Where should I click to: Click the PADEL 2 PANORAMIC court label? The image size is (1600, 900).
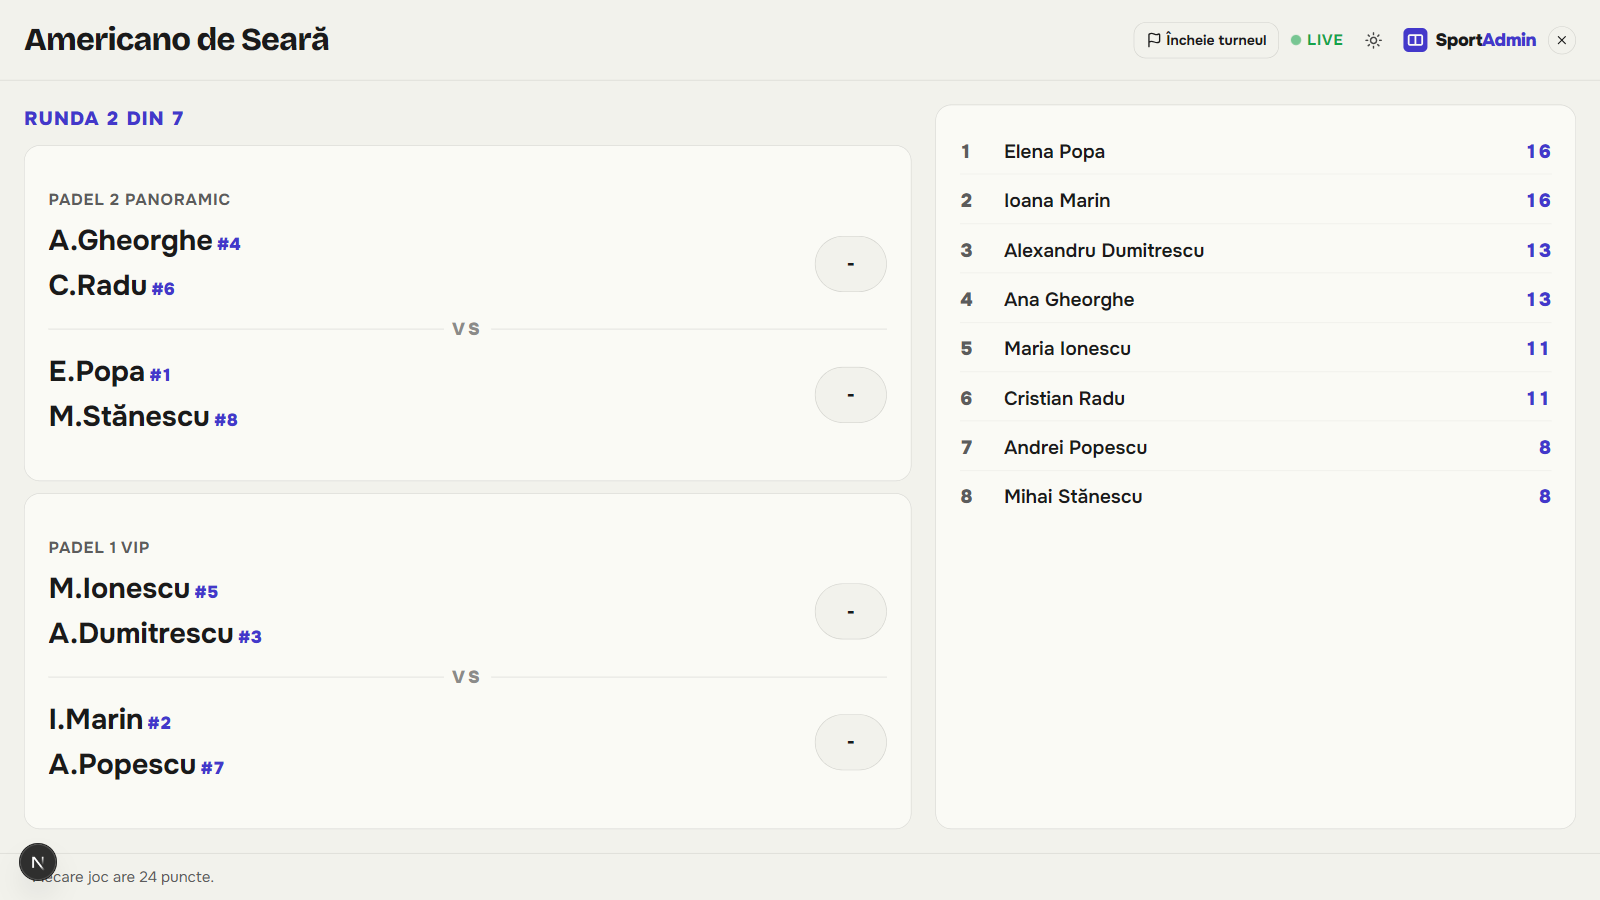click(x=139, y=199)
